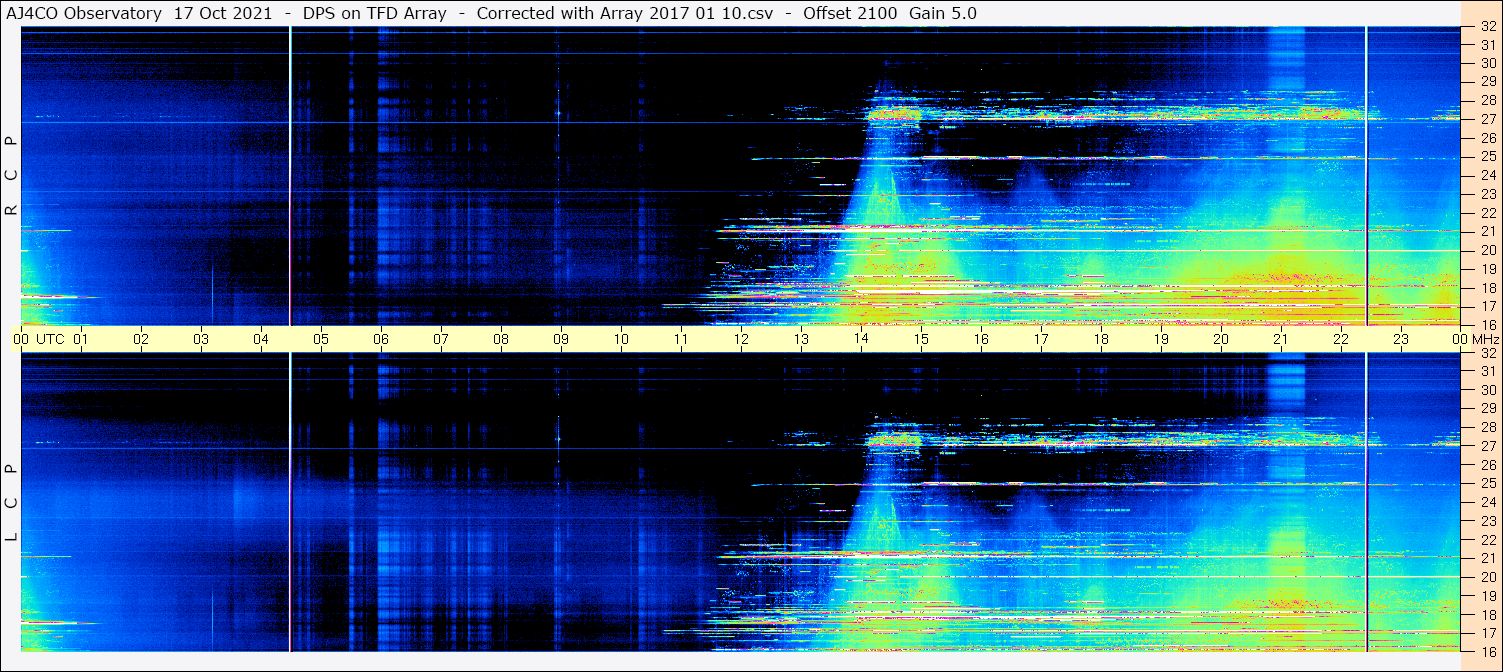
Task: Click the 18 hour label on the time axis
Action: tap(1101, 339)
